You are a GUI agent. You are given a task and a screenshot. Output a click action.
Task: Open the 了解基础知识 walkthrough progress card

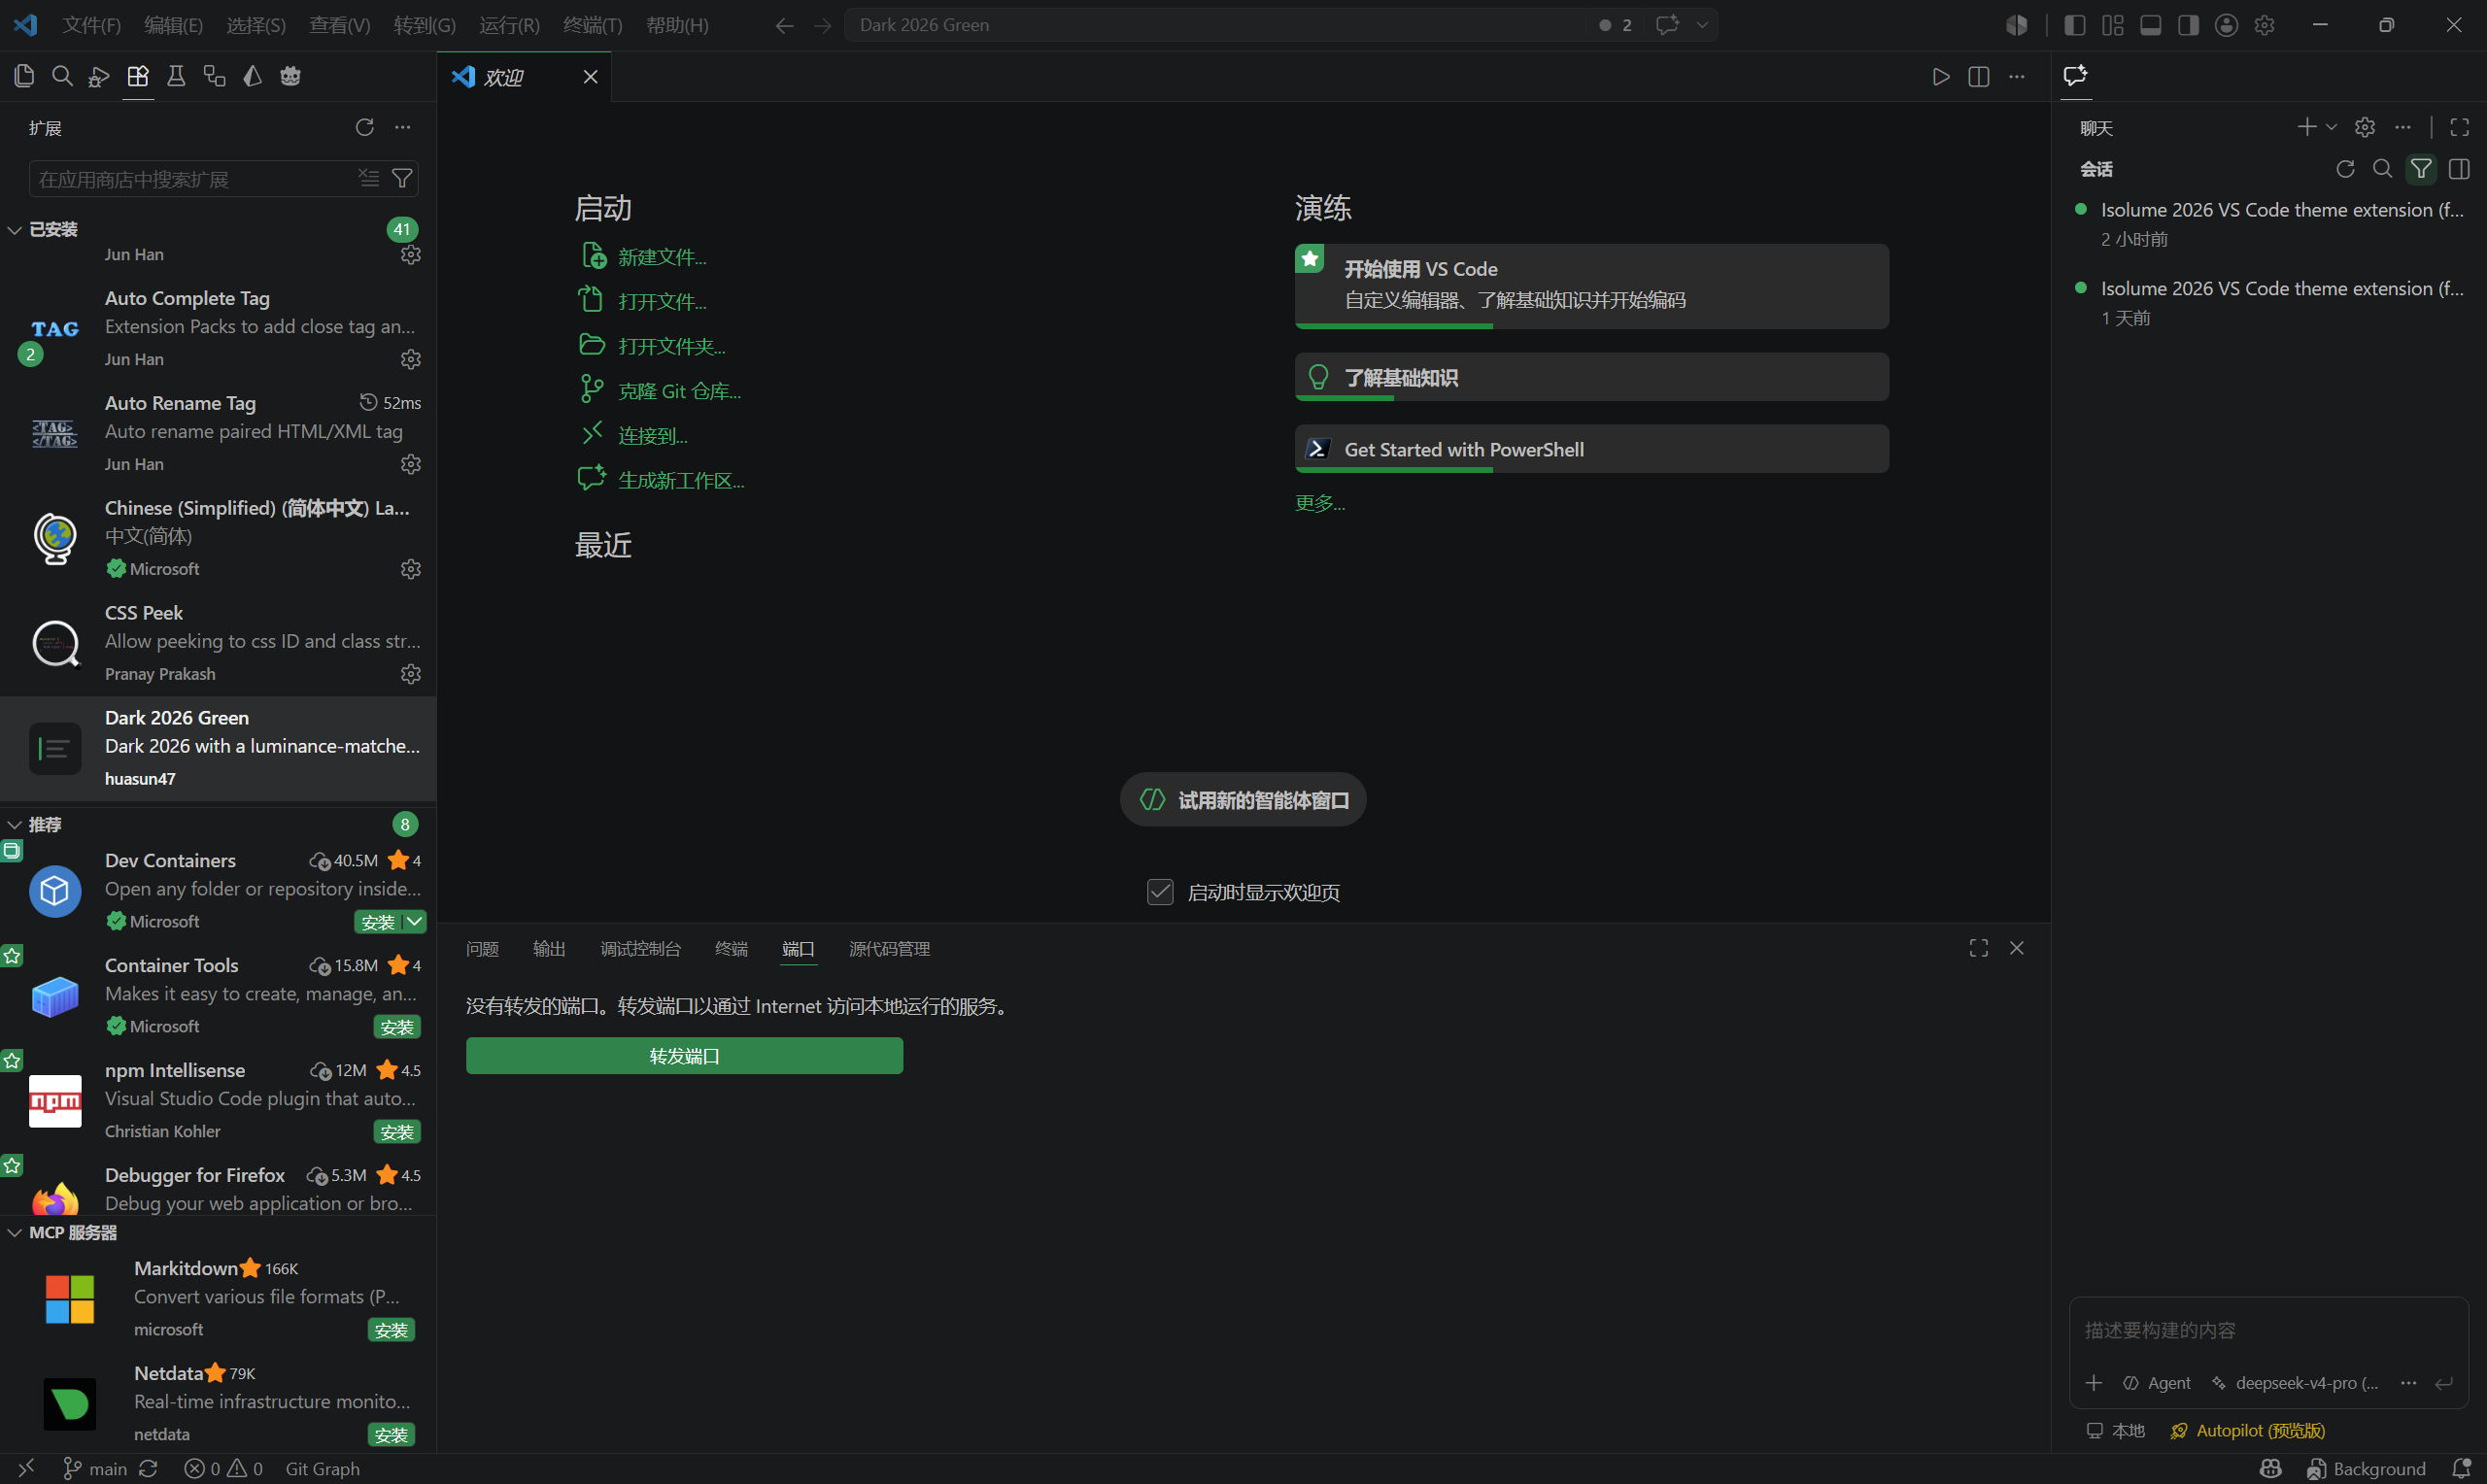(1591, 377)
